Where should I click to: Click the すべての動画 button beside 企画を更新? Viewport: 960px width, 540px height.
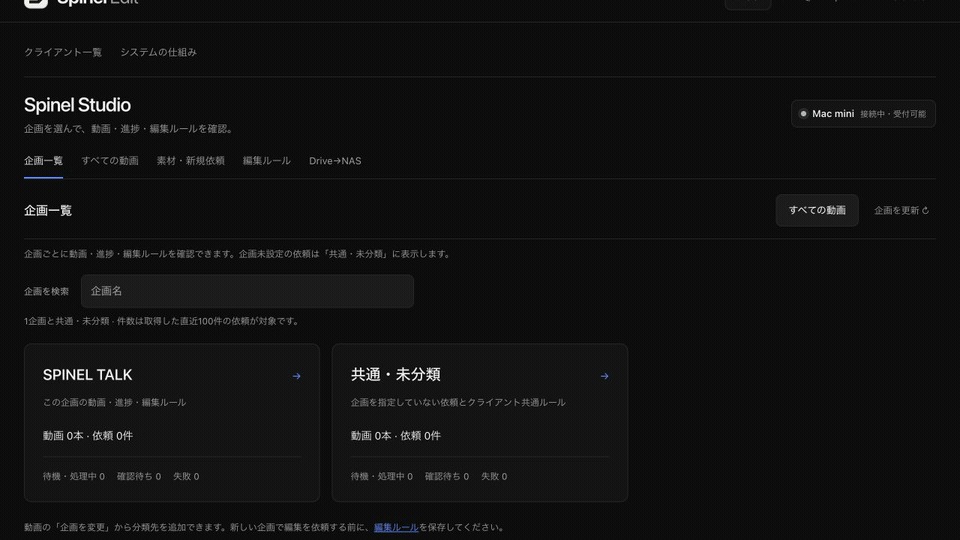pos(817,210)
